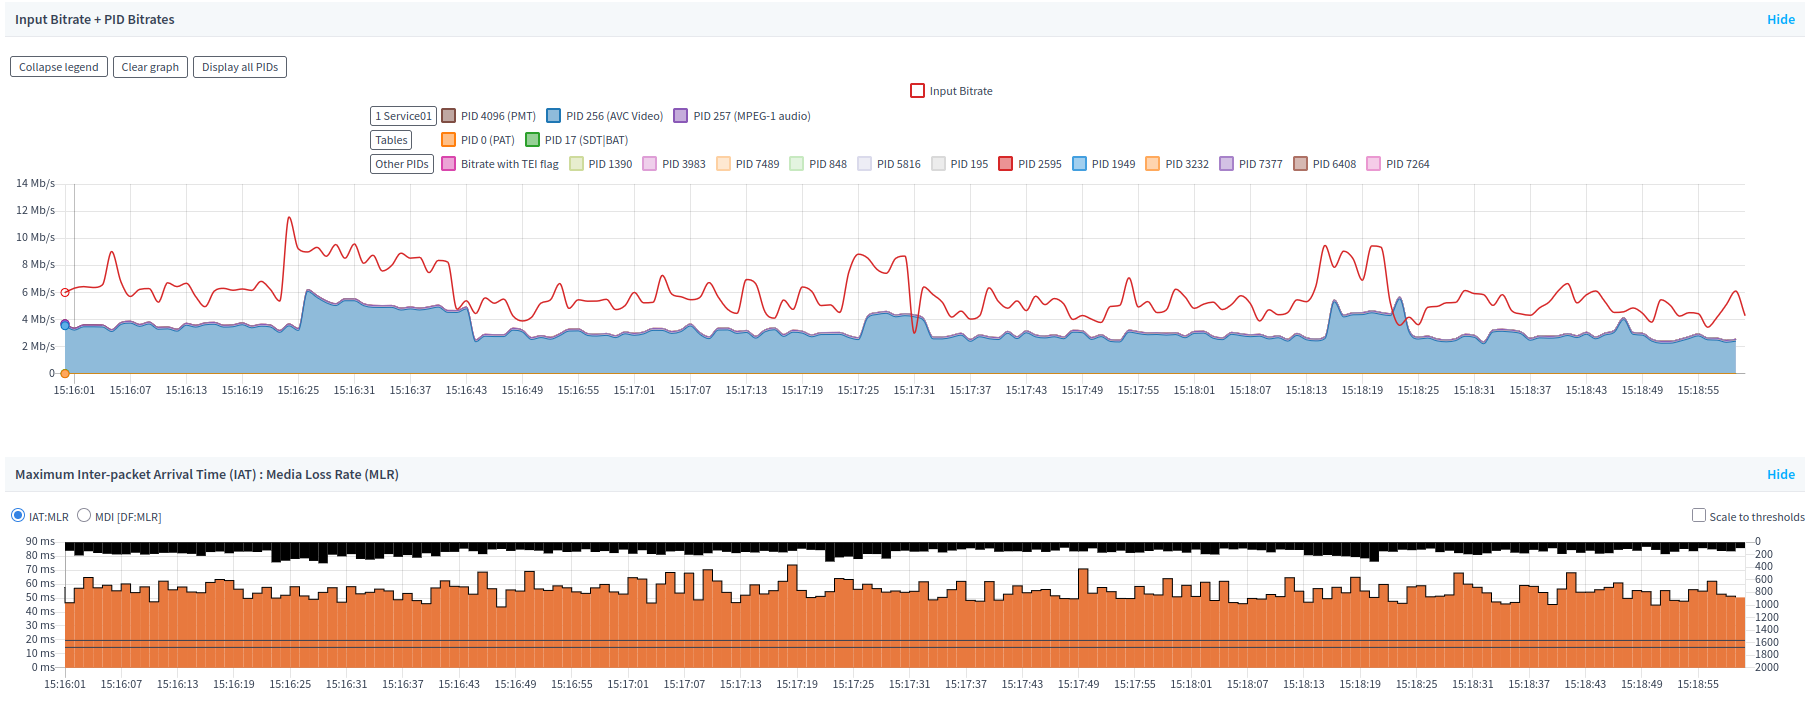1819x710 pixels.
Task: Toggle PID 1949 legend swatch
Action: (x=1080, y=164)
